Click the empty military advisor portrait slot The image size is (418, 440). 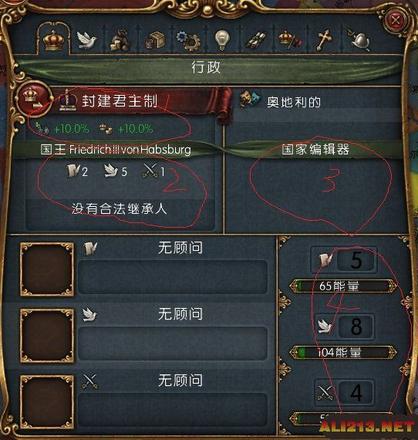(x=47, y=402)
